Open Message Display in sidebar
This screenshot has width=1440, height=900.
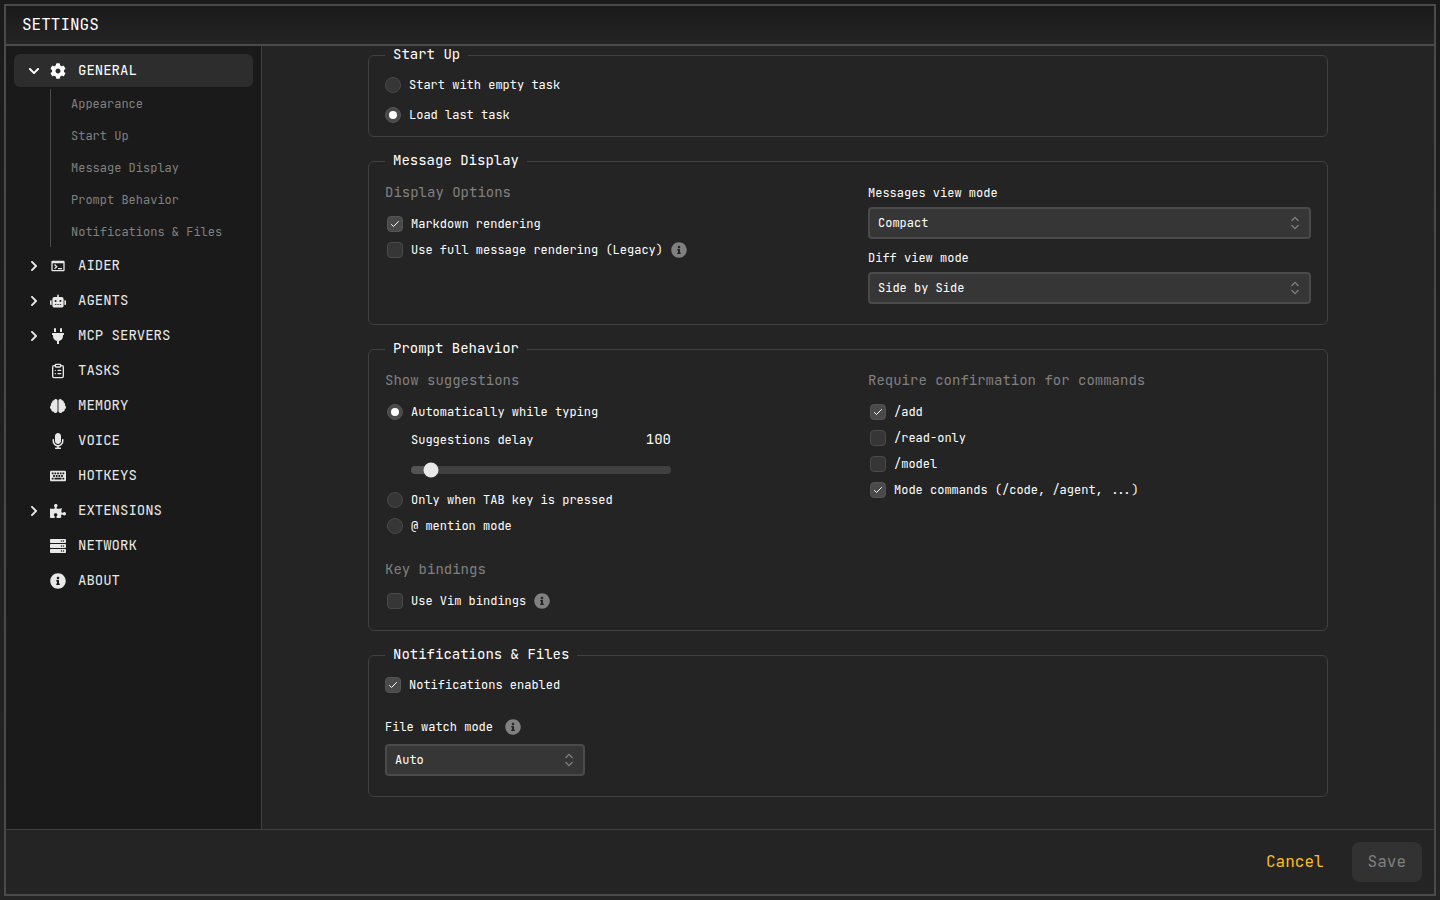125,168
